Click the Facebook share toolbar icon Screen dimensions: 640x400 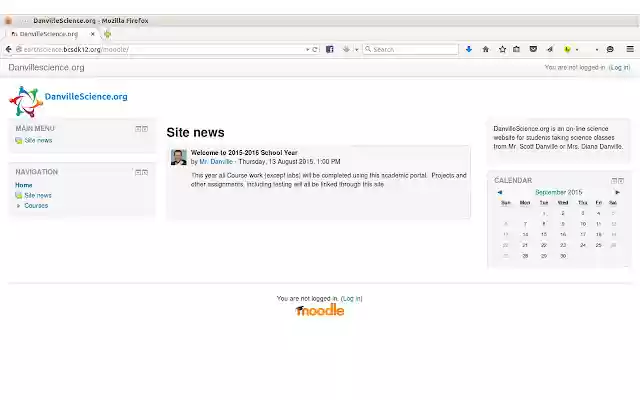[x=330, y=49]
